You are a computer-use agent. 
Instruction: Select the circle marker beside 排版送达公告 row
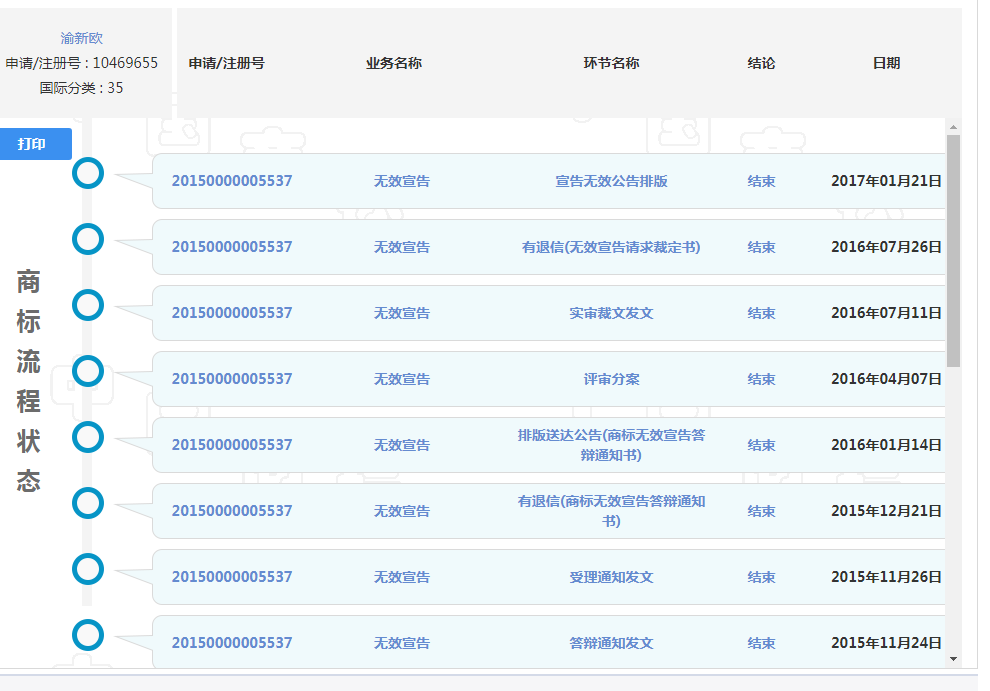click(88, 437)
